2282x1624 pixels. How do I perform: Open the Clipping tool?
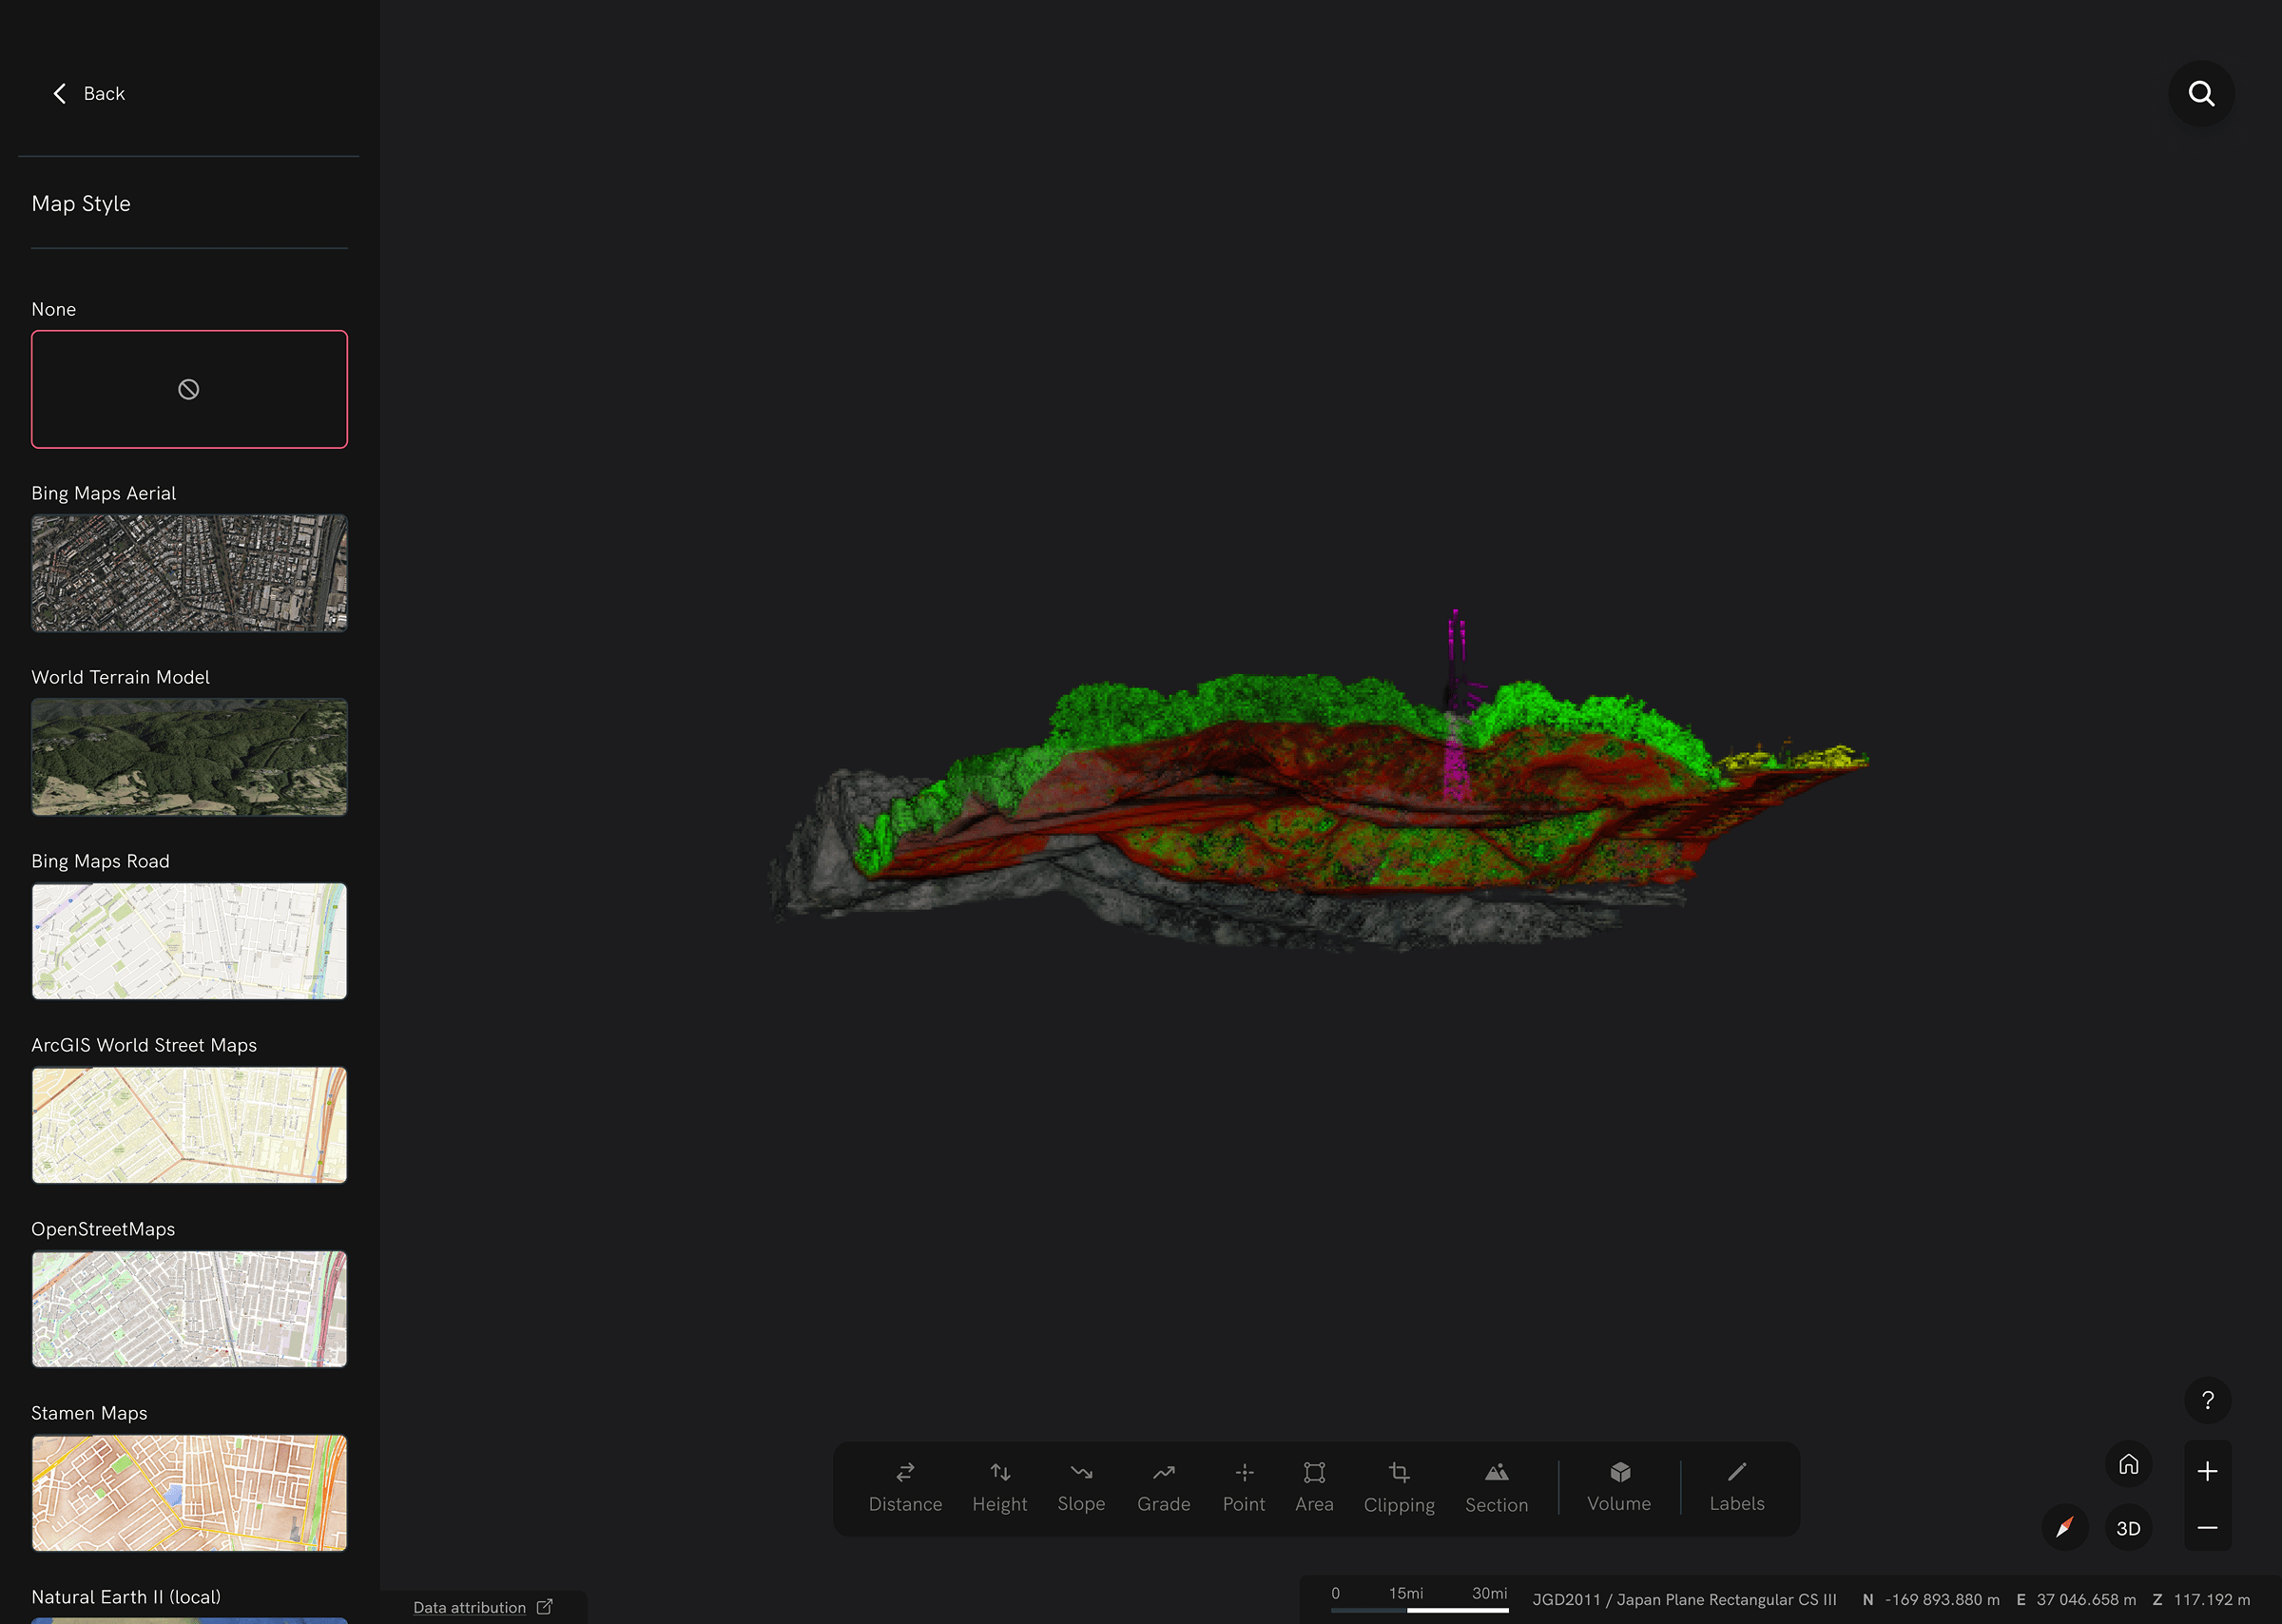coord(1399,1486)
